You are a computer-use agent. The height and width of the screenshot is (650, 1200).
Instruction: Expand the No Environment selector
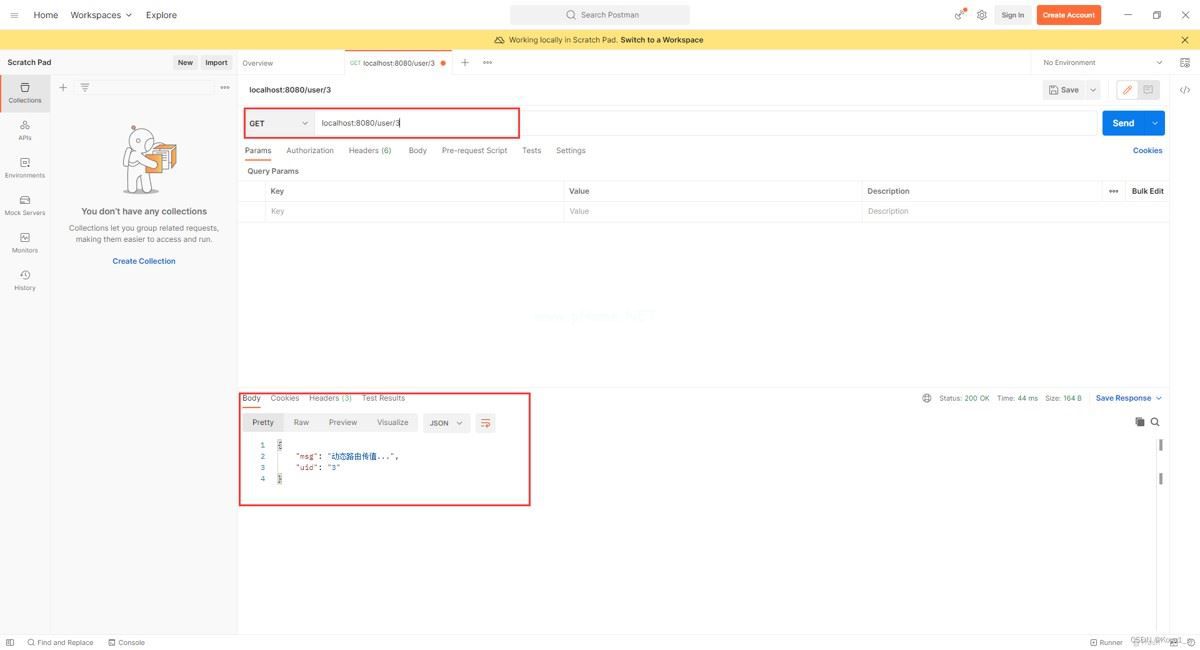point(1102,62)
